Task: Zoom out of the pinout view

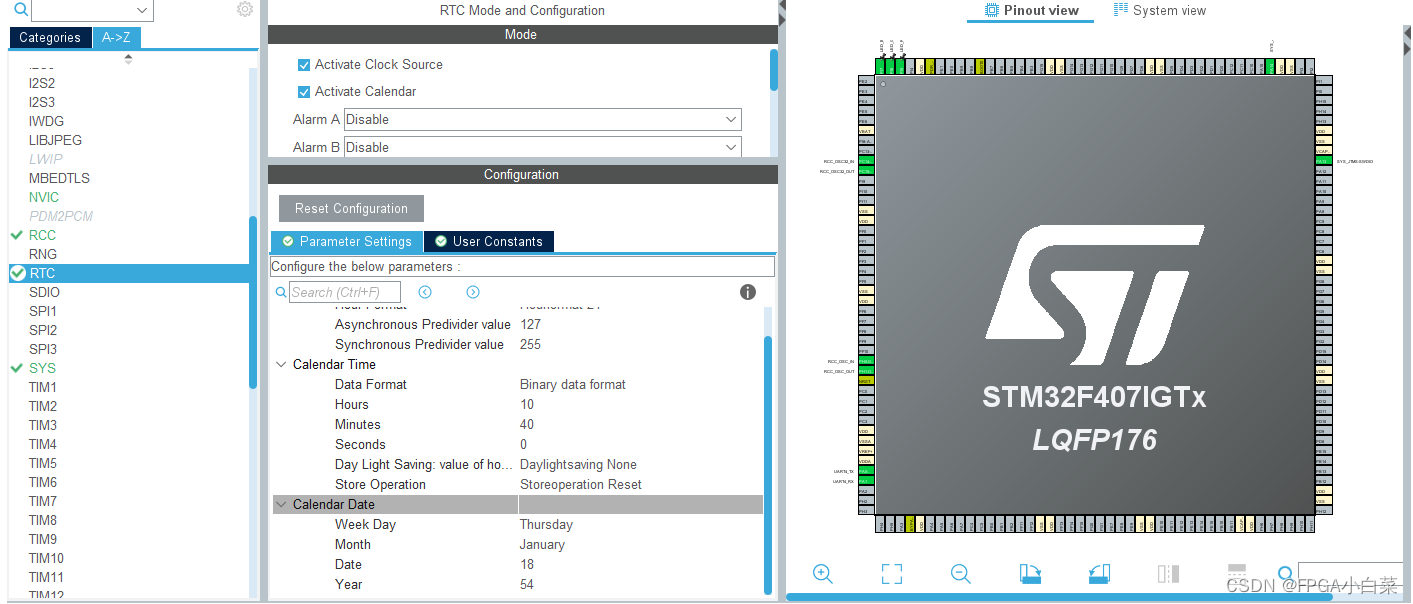Action: [x=959, y=574]
